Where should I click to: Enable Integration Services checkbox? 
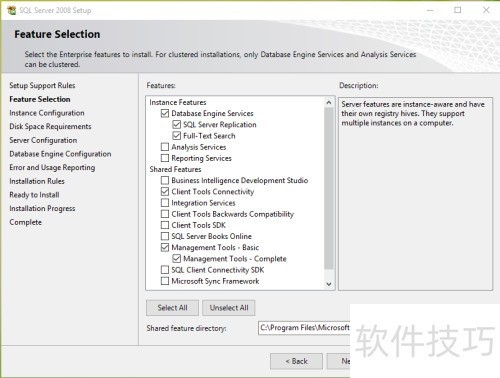[165, 203]
